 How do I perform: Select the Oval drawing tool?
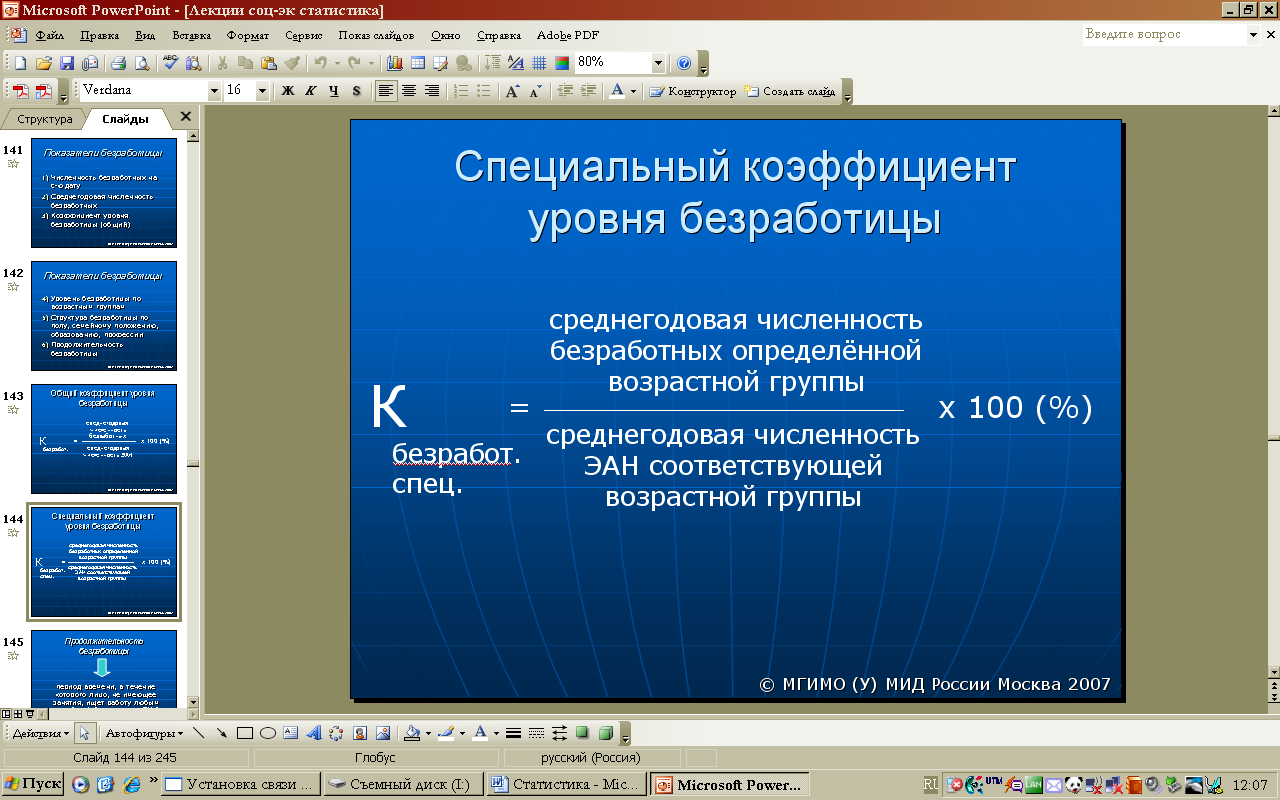267,733
